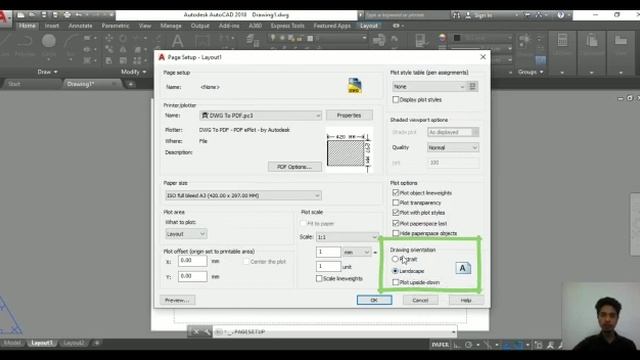Click the Layer Properties icon in ribbon

pos(253,40)
